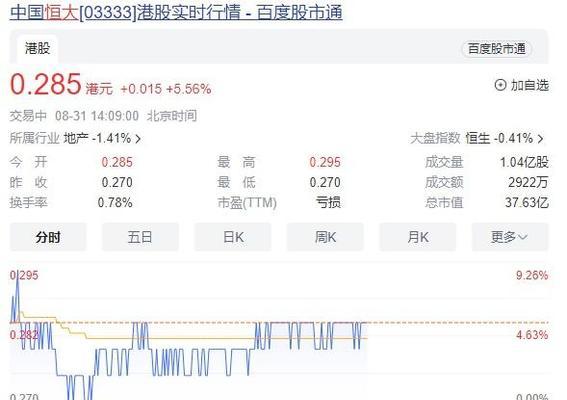Click the 大盘指数 恒生 -0.41% link
The height and width of the screenshot is (400, 567).
click(477, 139)
